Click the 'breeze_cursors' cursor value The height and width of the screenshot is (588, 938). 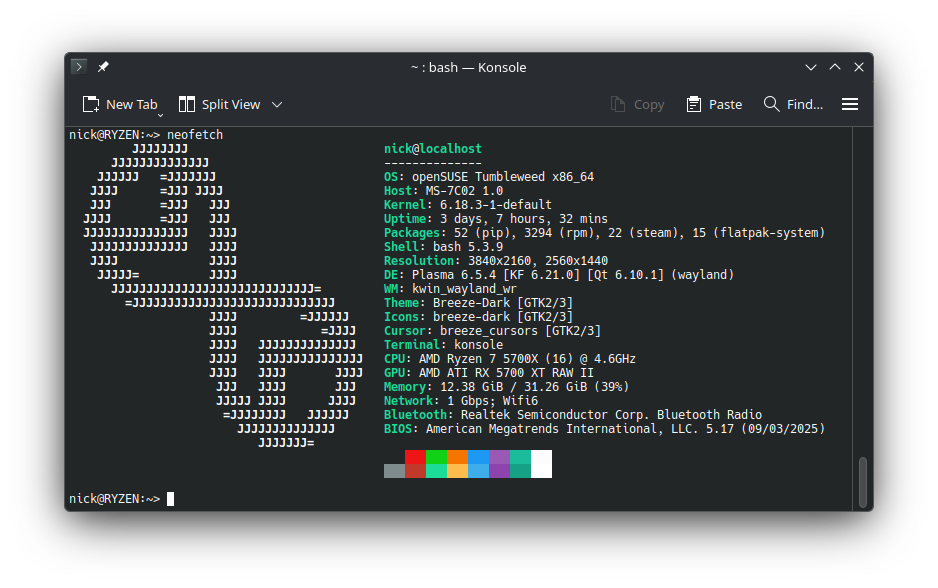point(489,331)
